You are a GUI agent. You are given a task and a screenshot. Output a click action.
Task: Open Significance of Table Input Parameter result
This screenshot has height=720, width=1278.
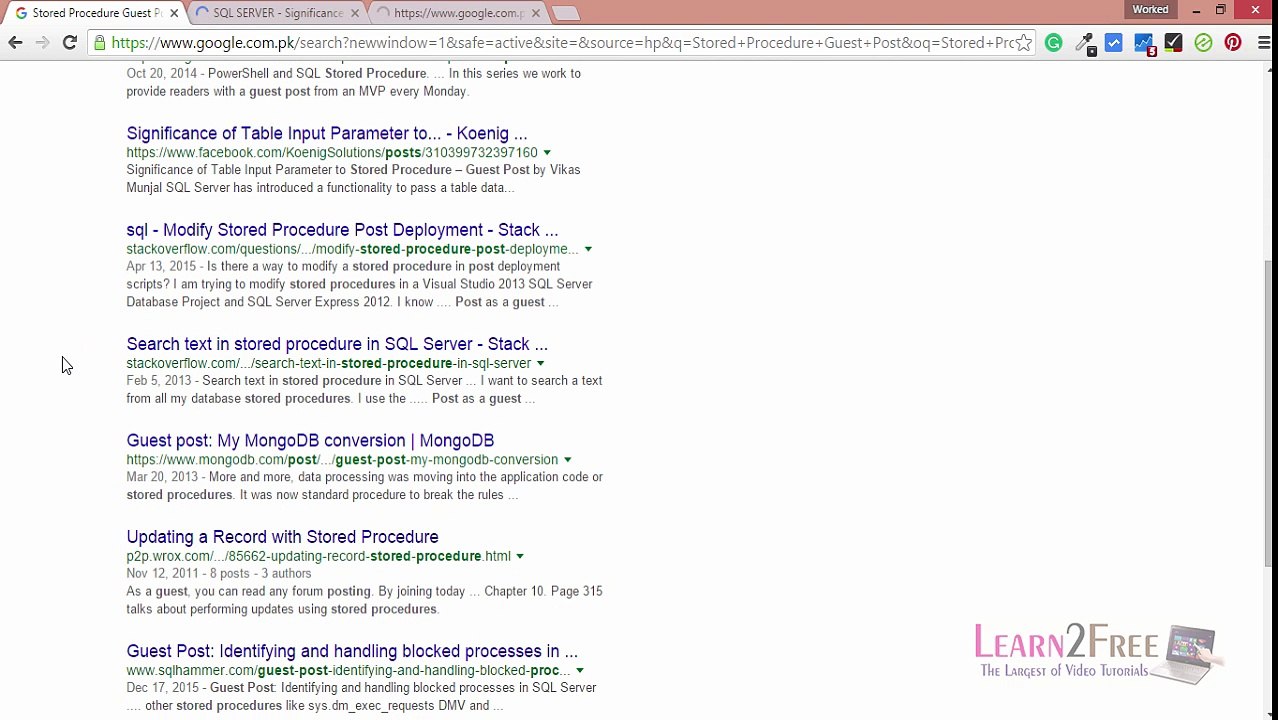tap(326, 133)
